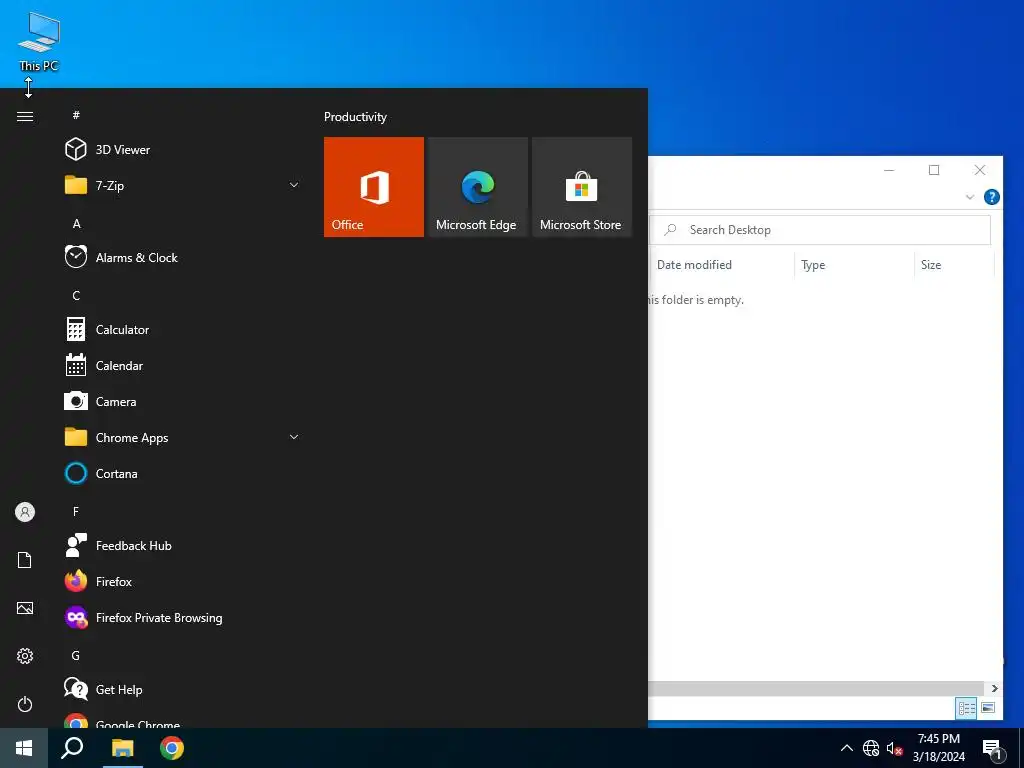
Task: Click the taskbar clock and date
Action: (x=938, y=748)
